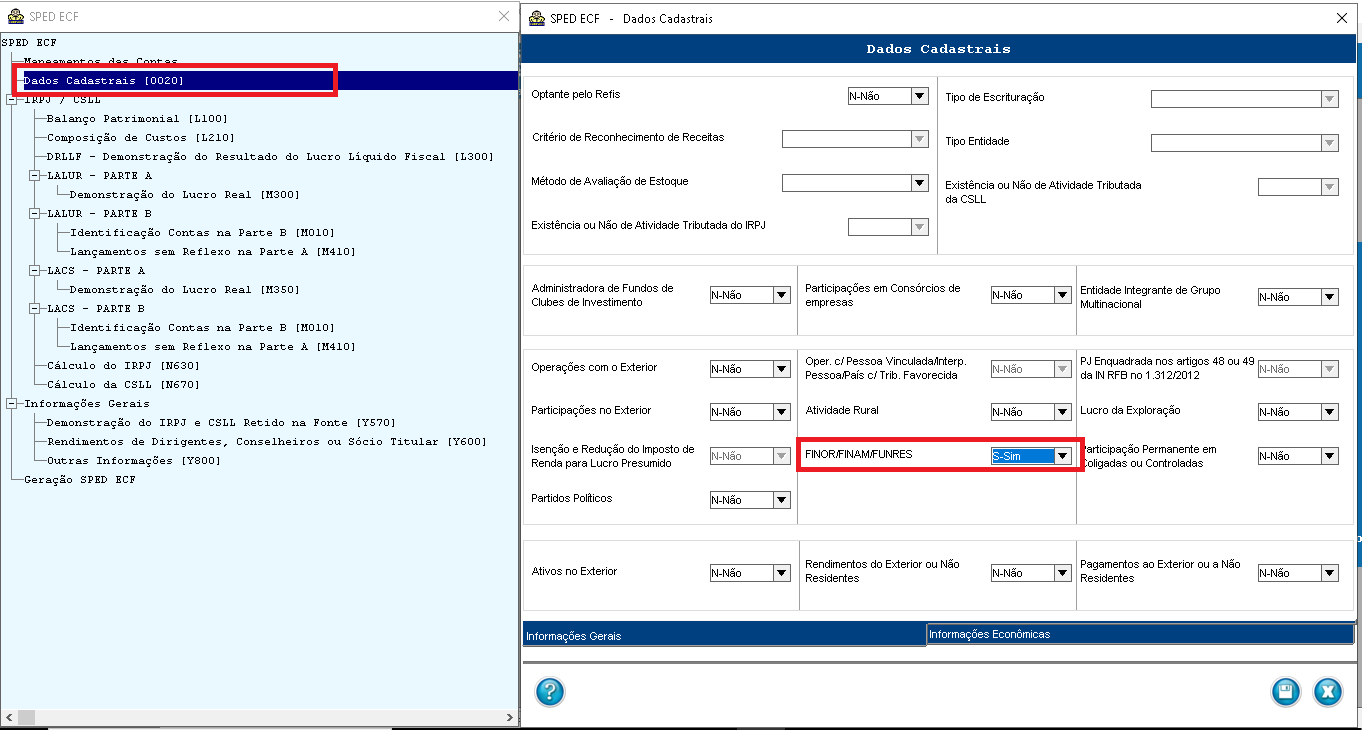Screen dimensions: 1362x730
Task: Switch to the Informações Econômicas tab
Action: [1139, 633]
